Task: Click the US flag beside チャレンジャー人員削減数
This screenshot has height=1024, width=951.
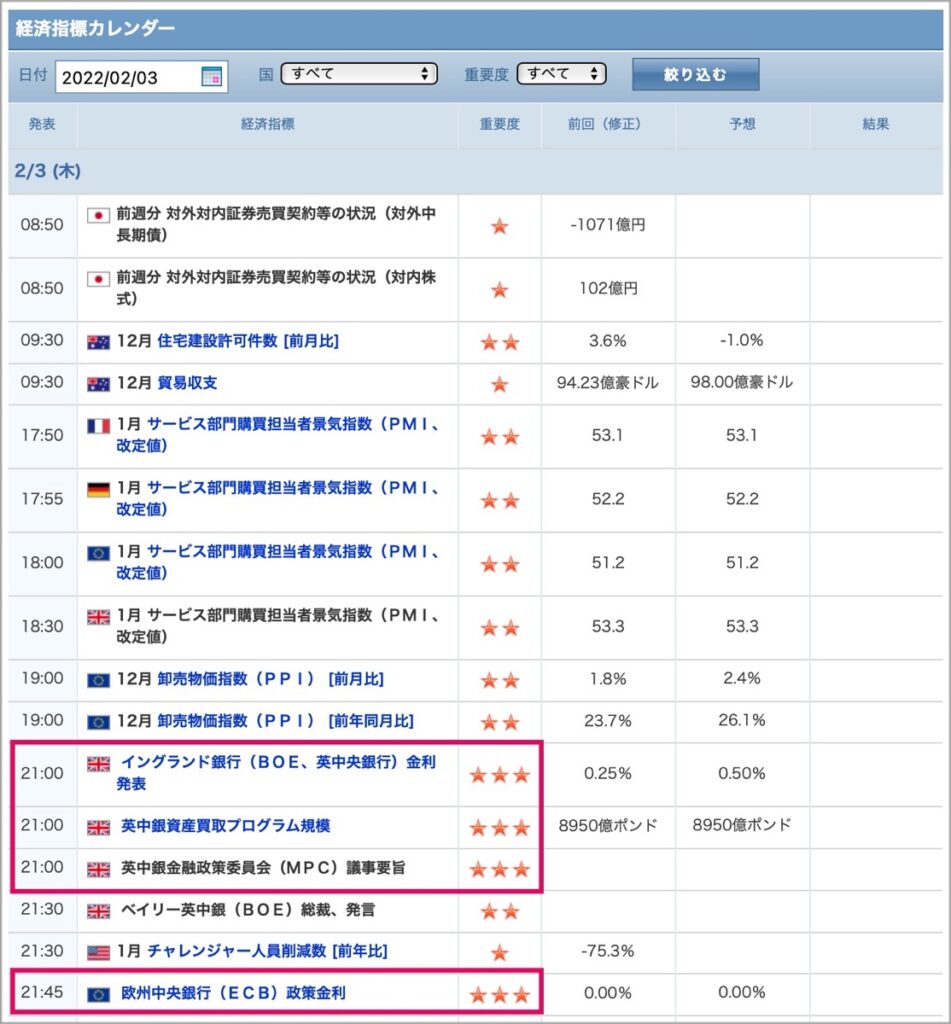Action: tap(98, 953)
